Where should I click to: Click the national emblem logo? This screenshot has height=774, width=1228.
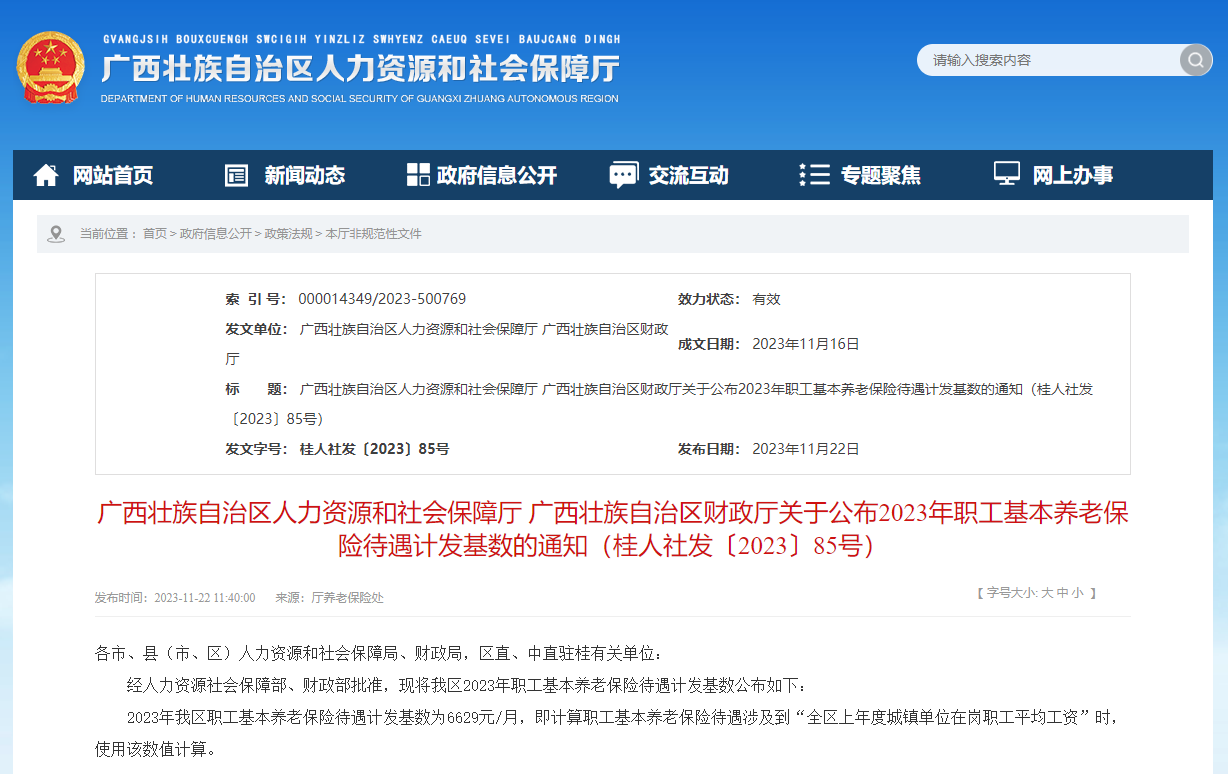pos(51,67)
